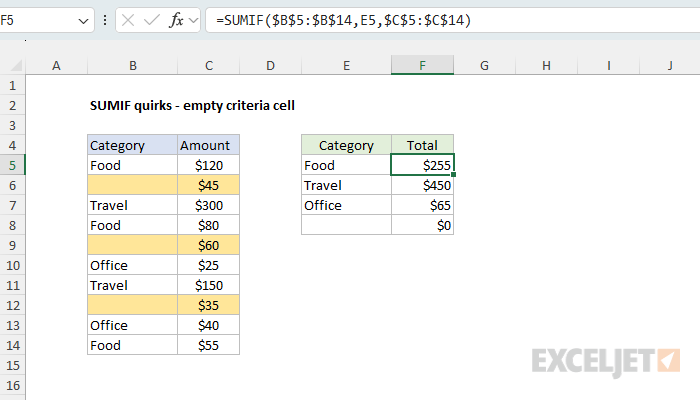
Task: Click 'Food' in cell B8
Action: click(133, 225)
